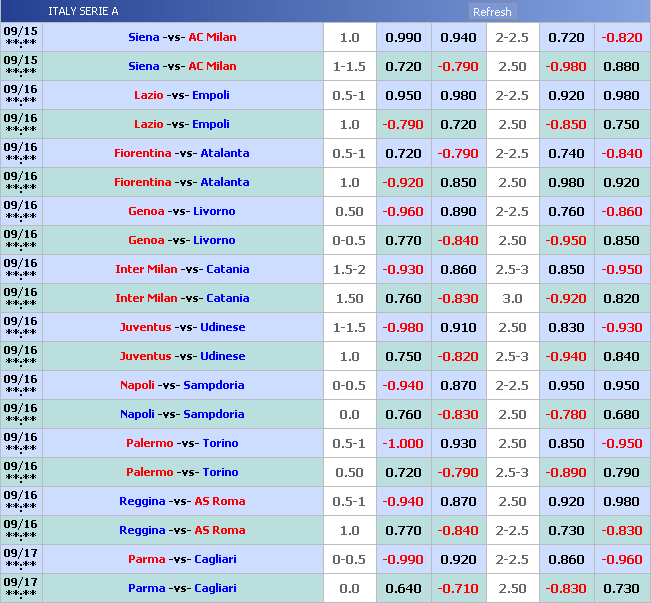Open Reggina in the 0.5-1 handicap row
651x603 pixels.
(143, 501)
